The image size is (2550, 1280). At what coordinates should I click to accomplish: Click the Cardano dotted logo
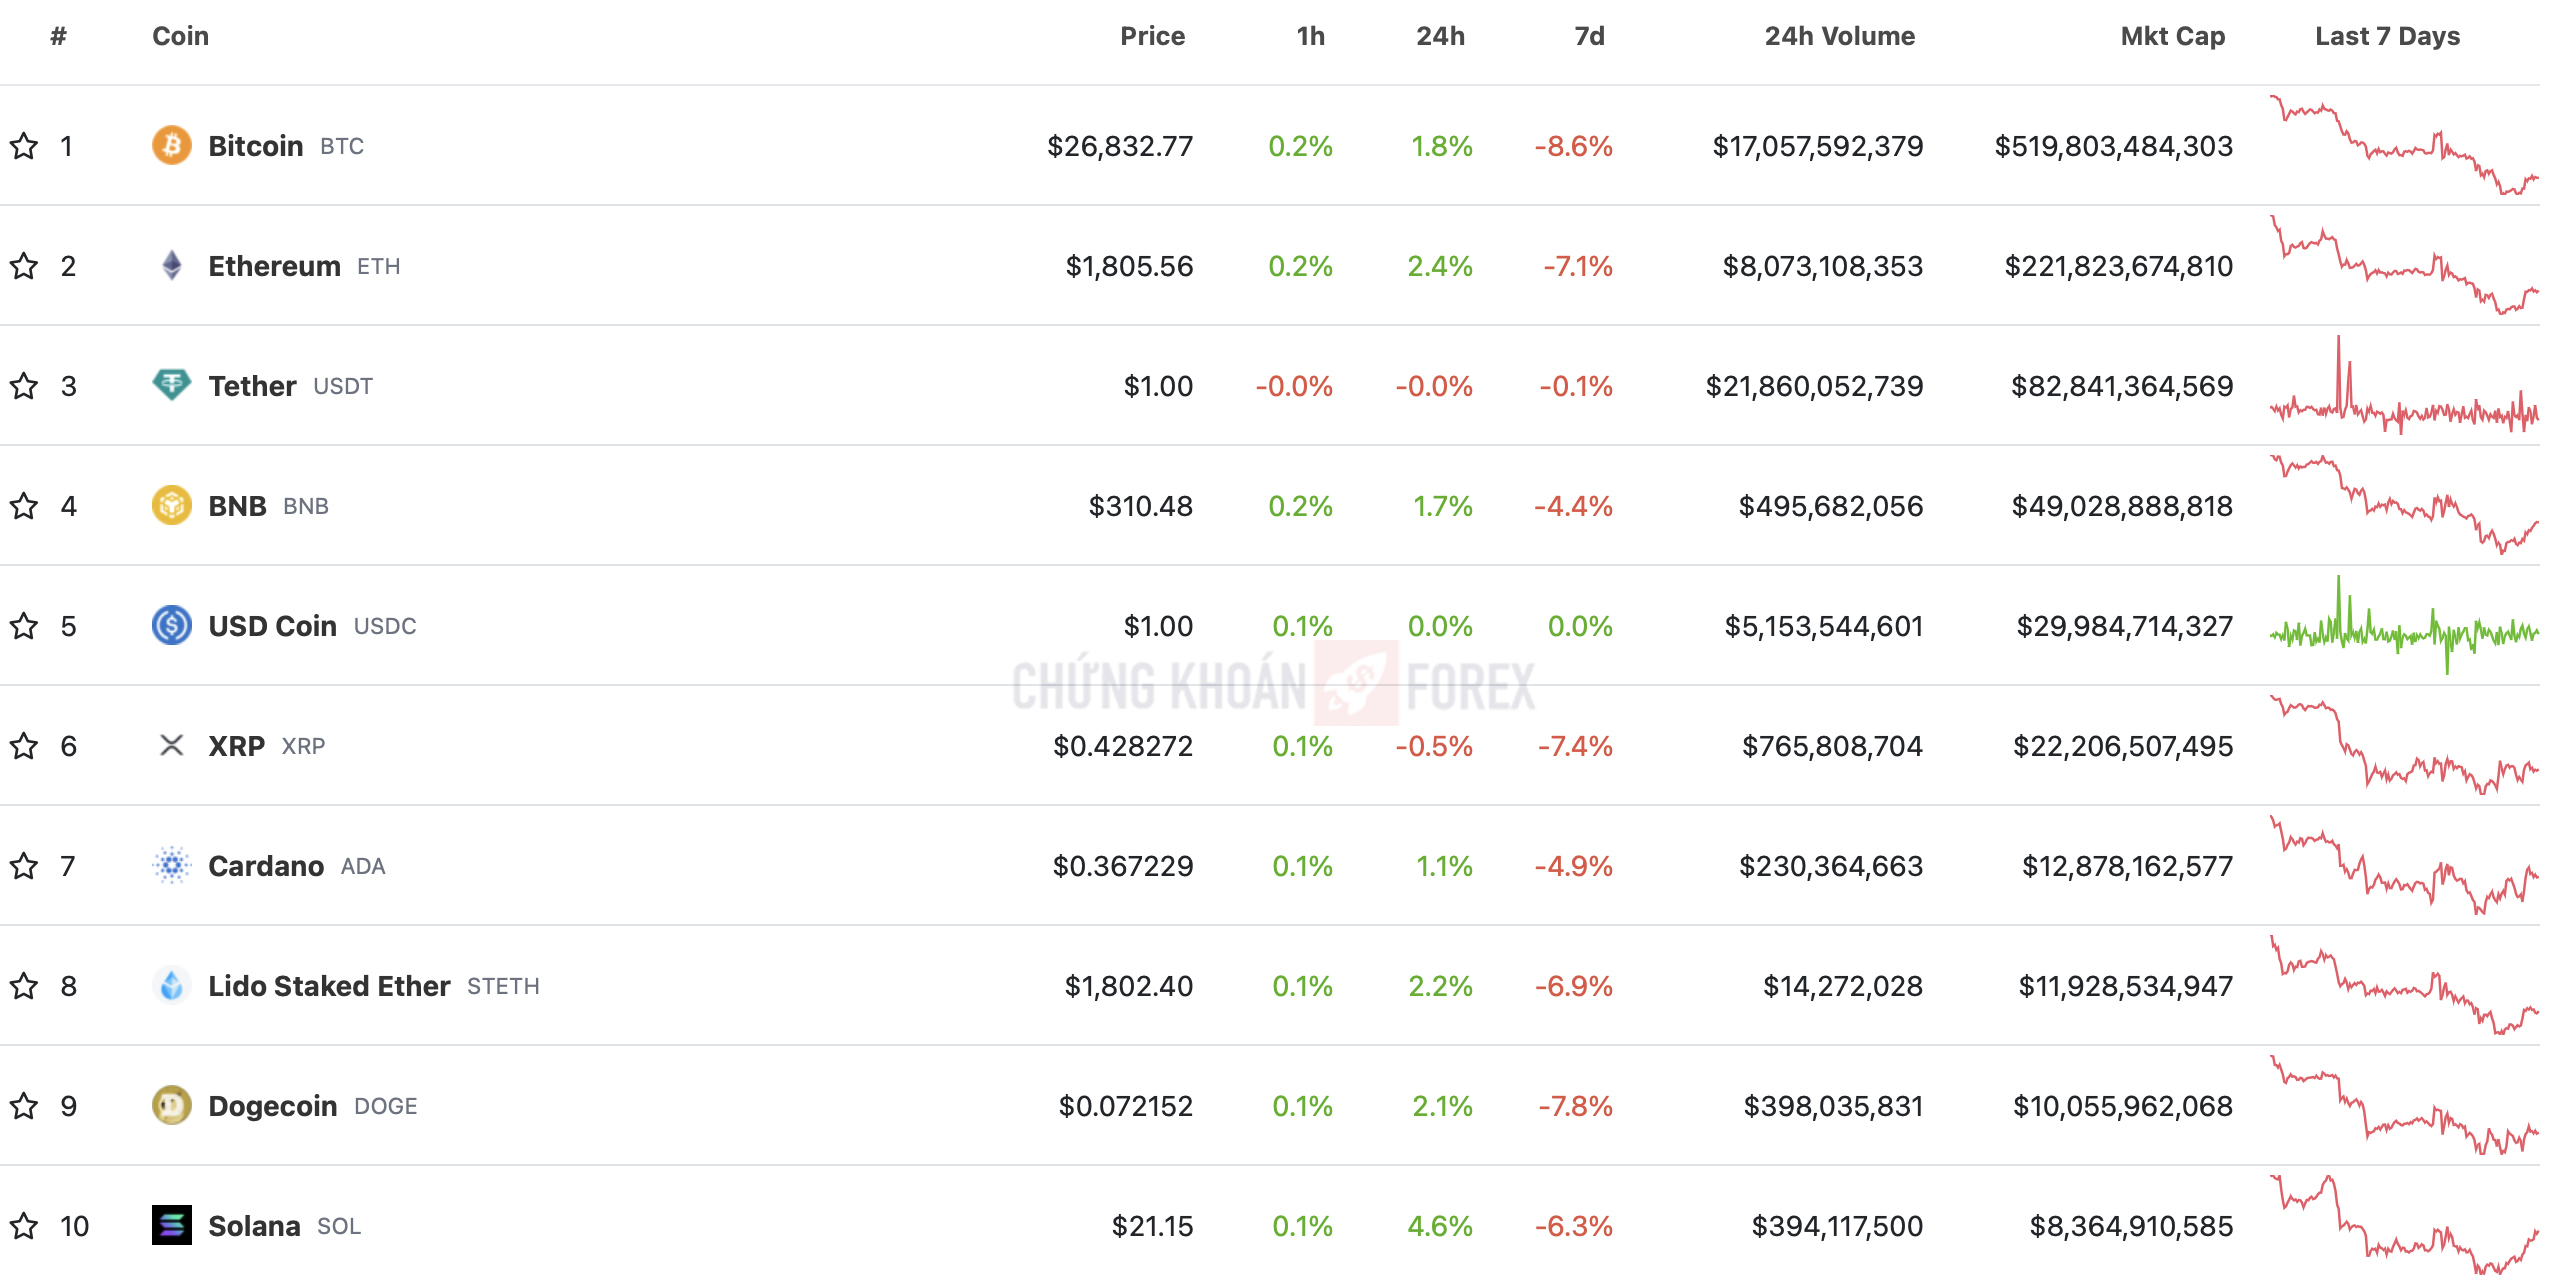(171, 865)
